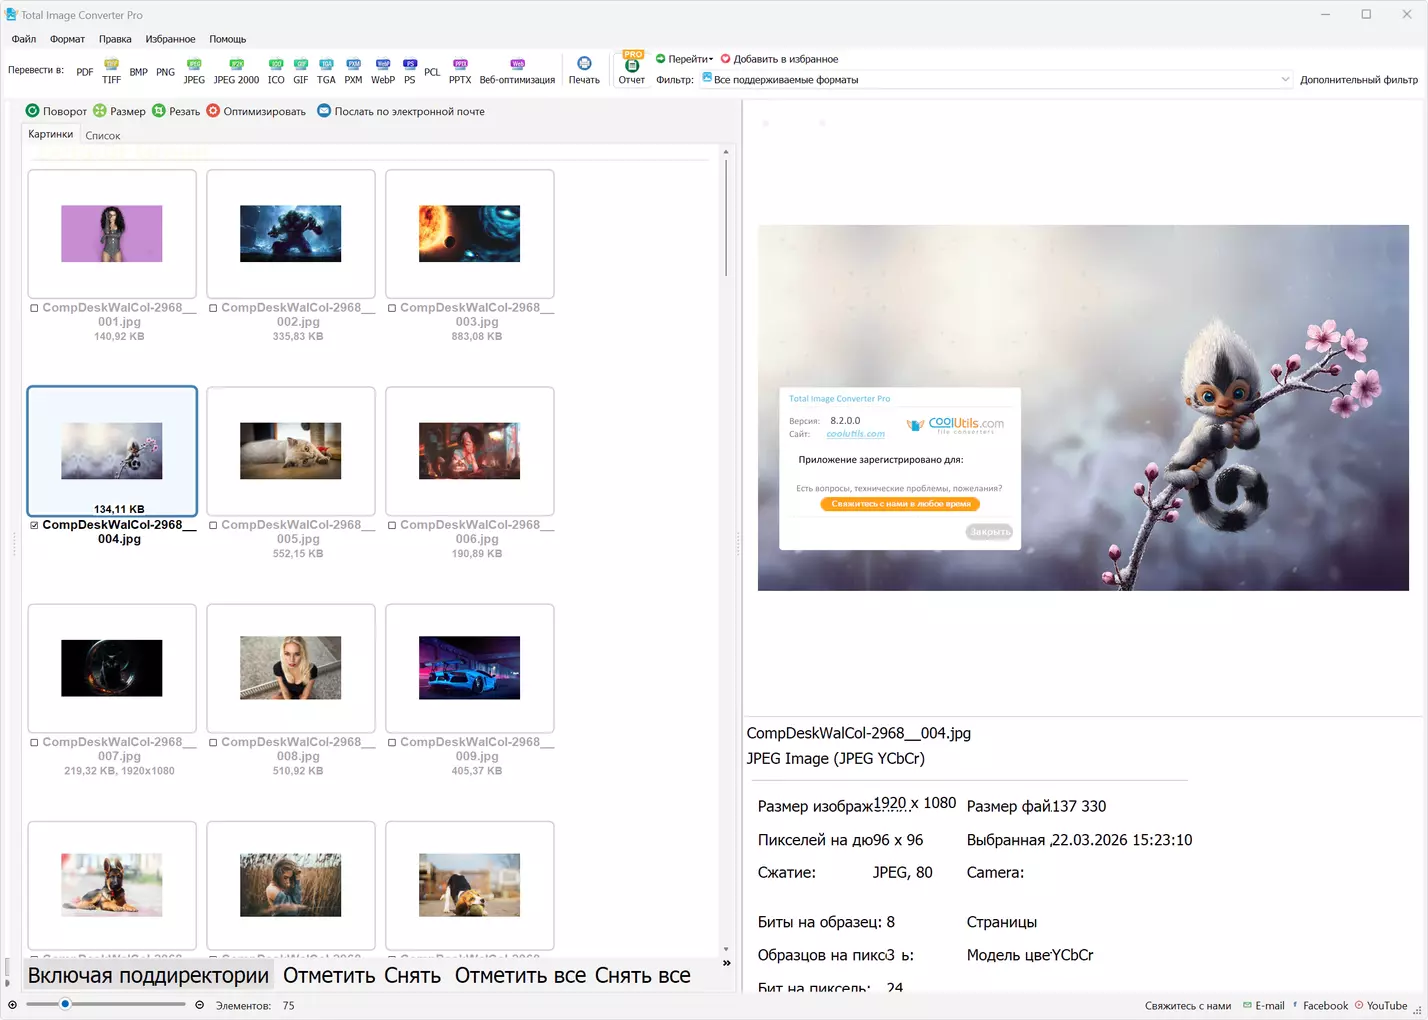Select GIF as target format
Viewport: 1428px width, 1020px height.
(300, 72)
